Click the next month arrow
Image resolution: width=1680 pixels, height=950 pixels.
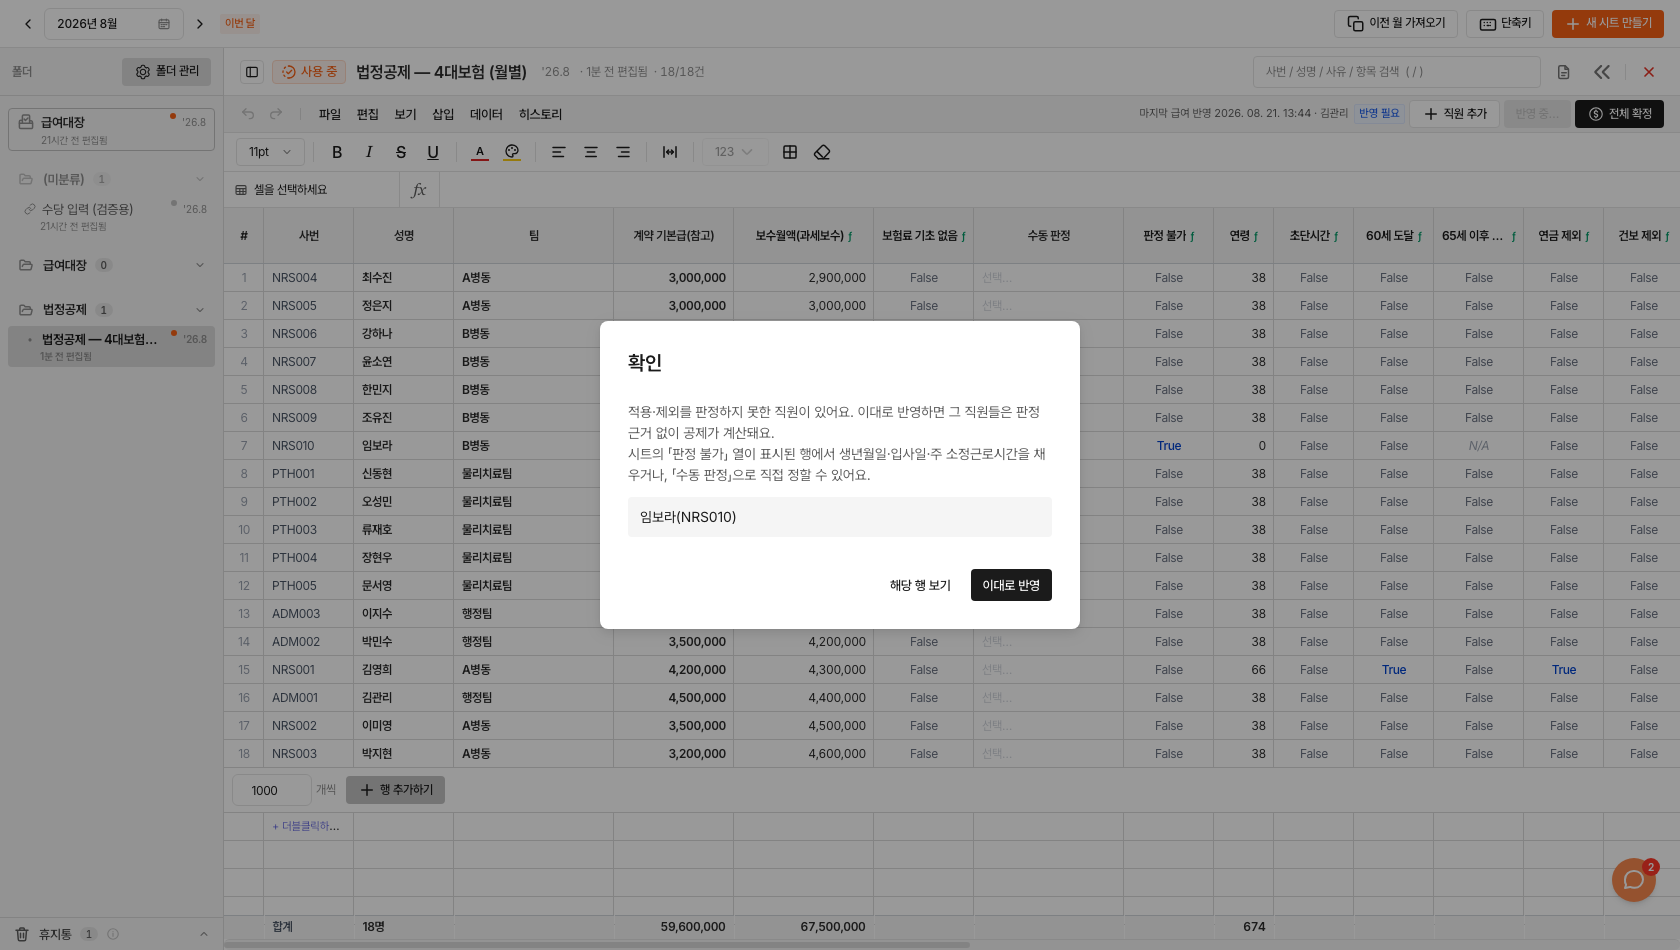pyautogui.click(x=200, y=24)
